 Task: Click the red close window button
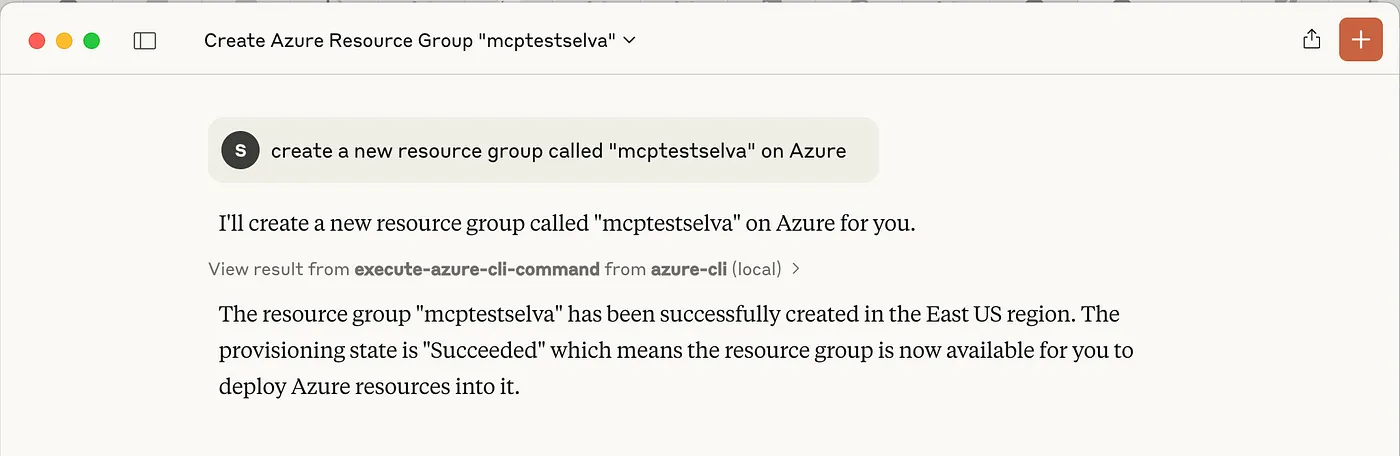(37, 41)
